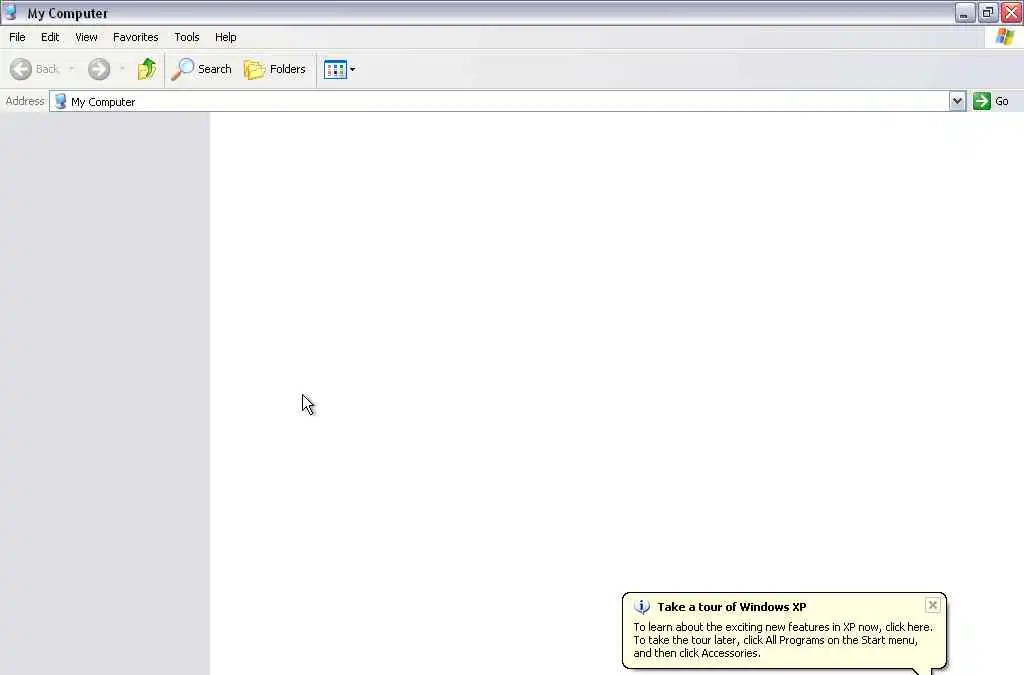1024x675 pixels.
Task: Open the Search pane
Action: coord(201,69)
